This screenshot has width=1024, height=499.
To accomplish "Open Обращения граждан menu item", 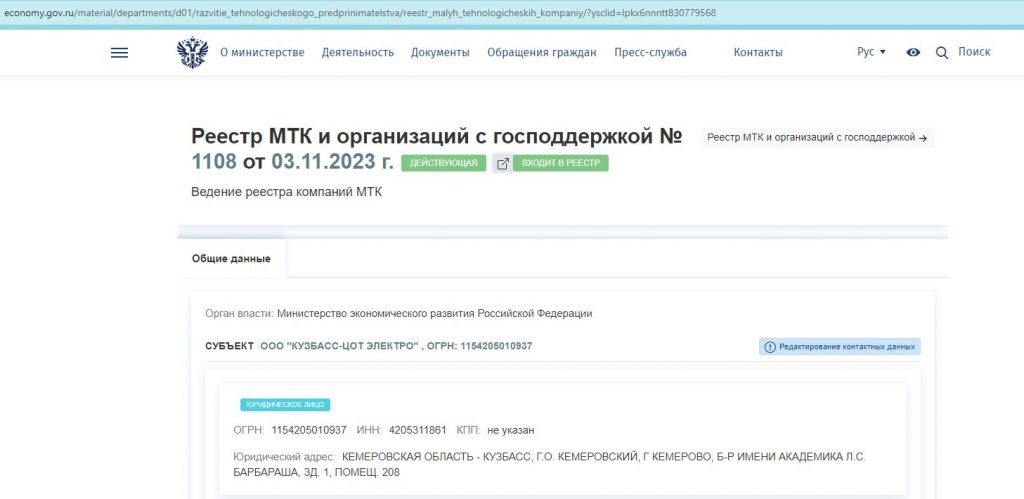I will (x=541, y=53).
